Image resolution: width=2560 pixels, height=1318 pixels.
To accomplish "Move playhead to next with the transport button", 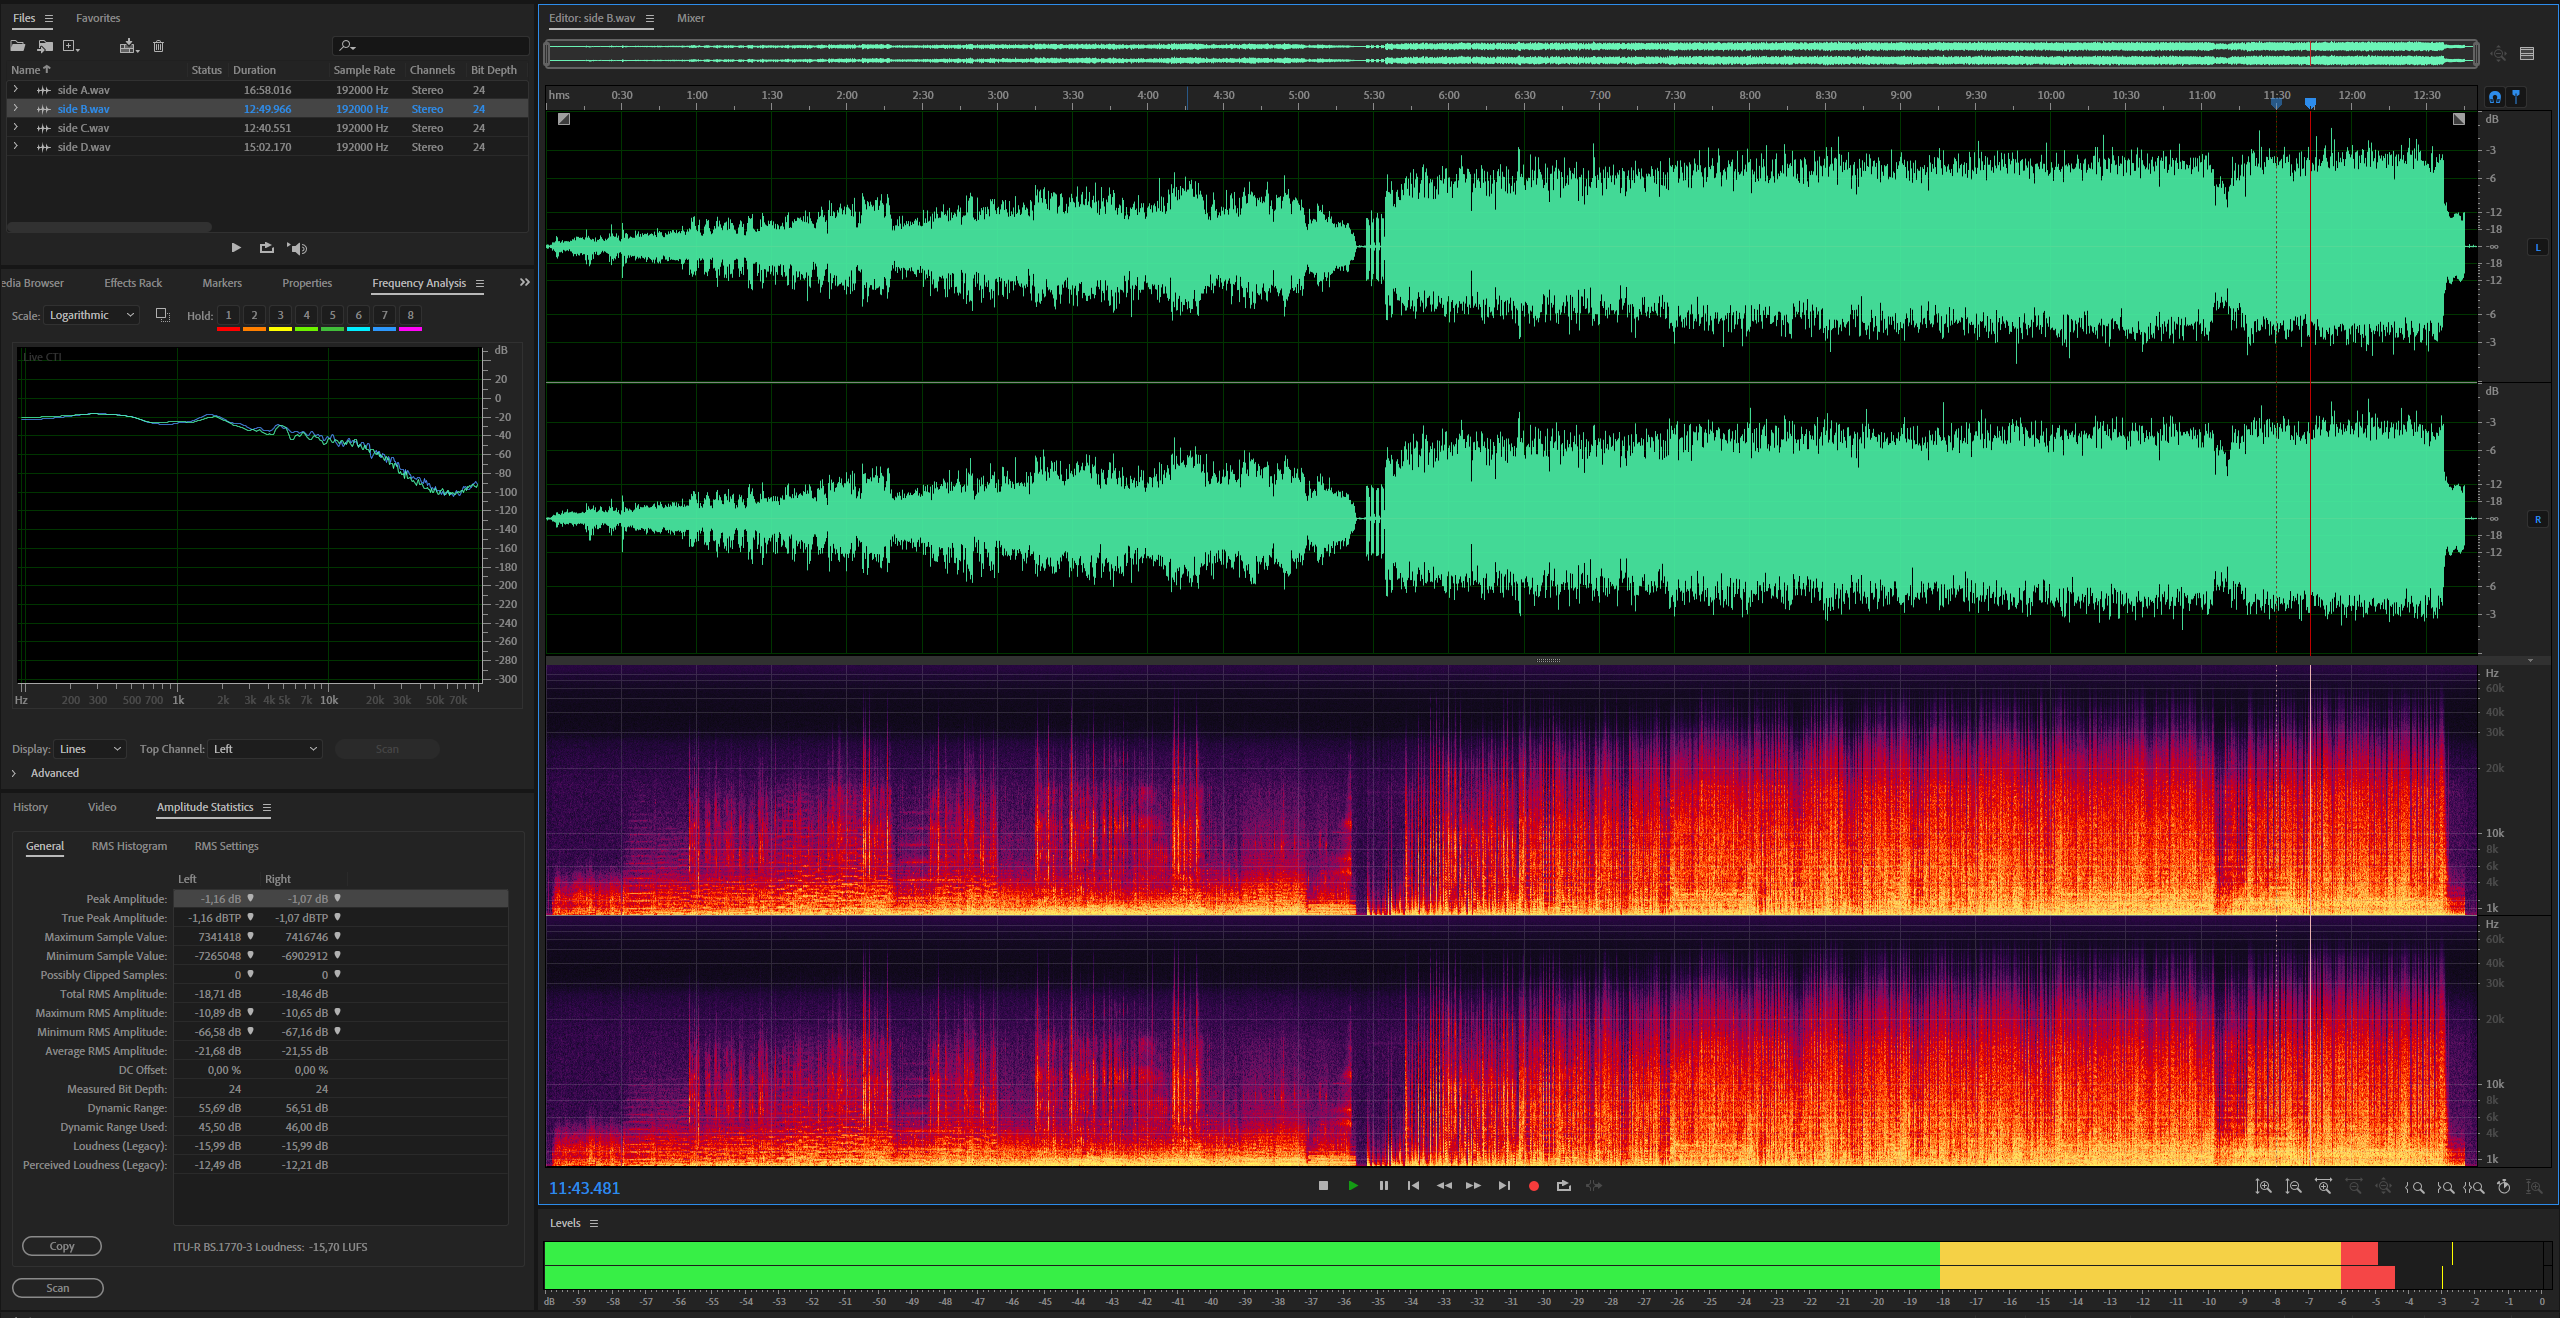I will click(x=1504, y=1186).
